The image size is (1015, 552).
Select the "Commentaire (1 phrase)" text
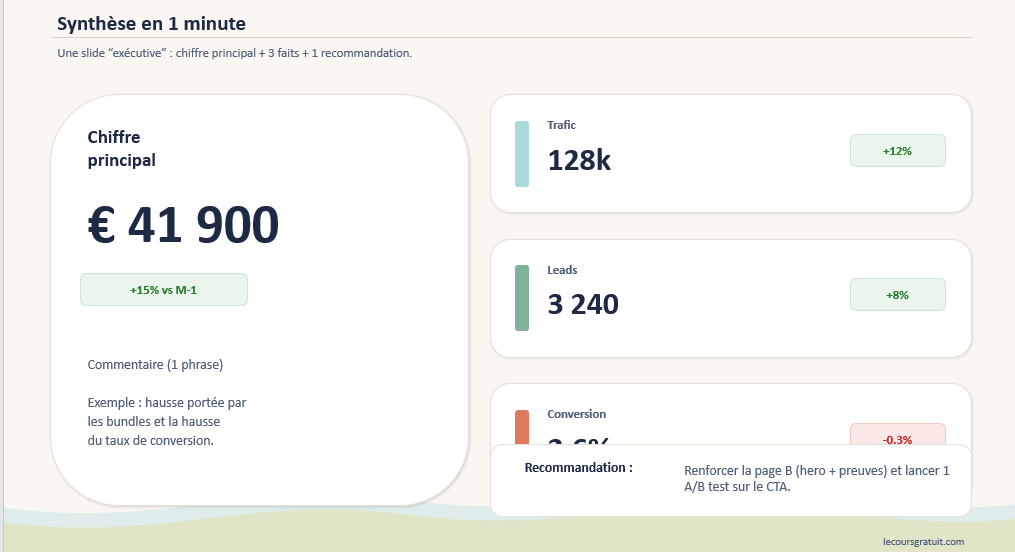click(155, 365)
